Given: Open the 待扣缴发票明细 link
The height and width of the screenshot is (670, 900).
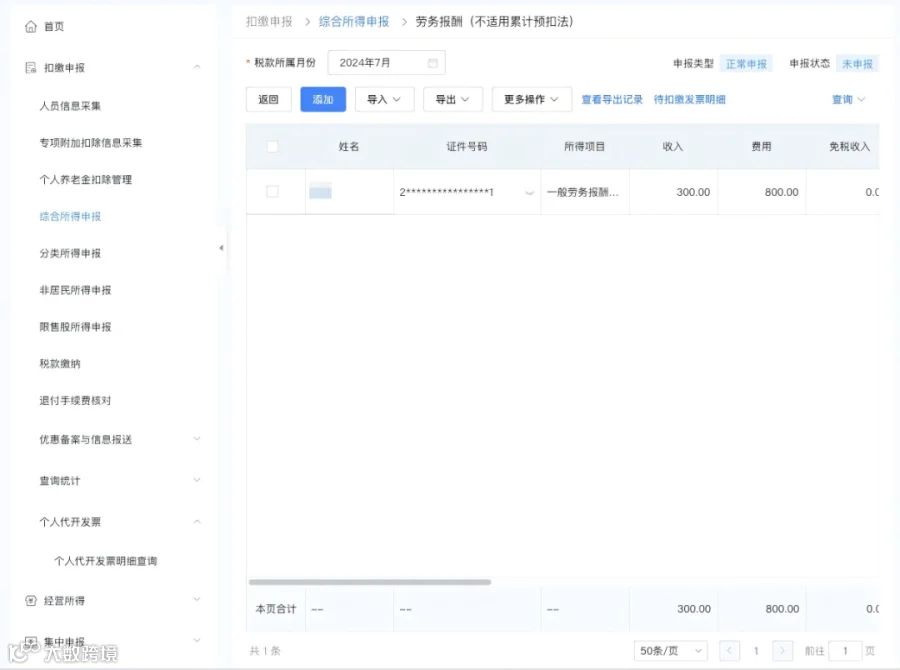Looking at the screenshot, I should (689, 99).
